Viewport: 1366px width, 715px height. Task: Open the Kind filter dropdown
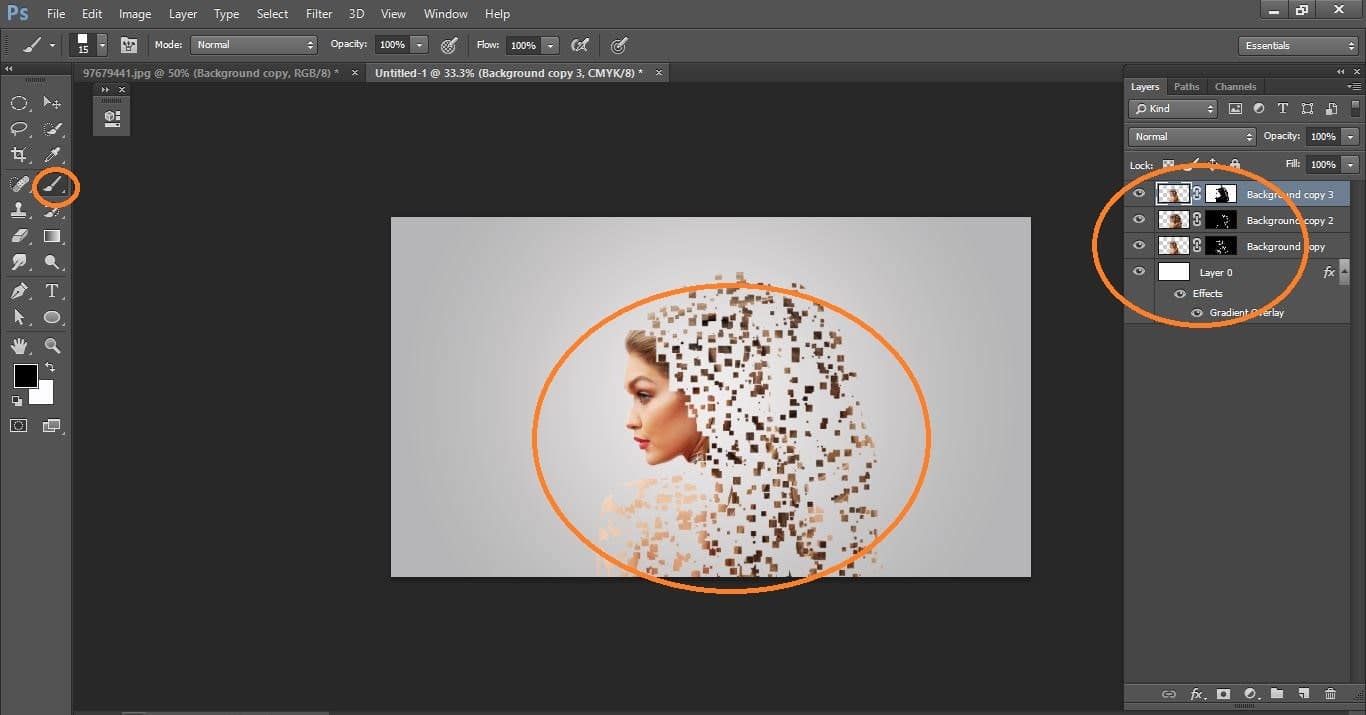1172,108
